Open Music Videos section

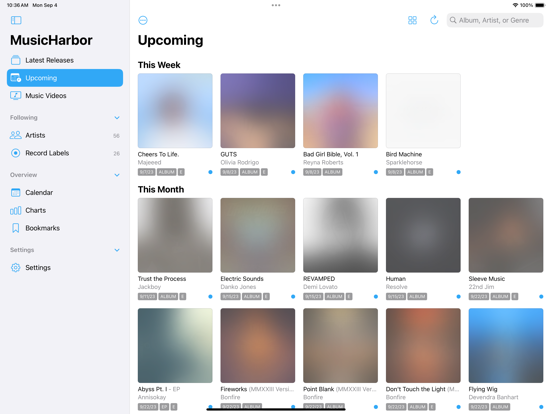click(x=65, y=95)
